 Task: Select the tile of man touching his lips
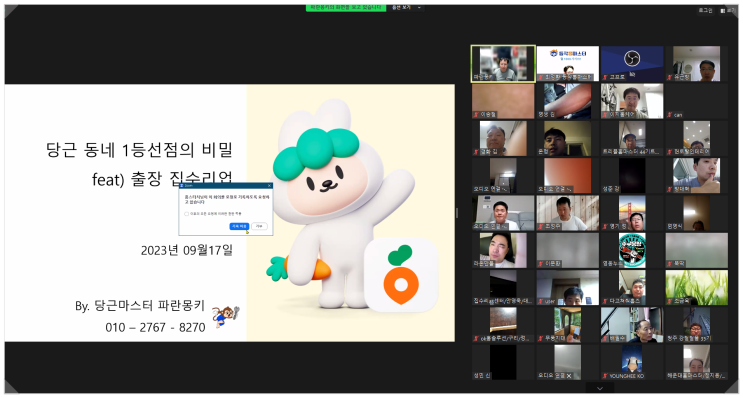697,175
